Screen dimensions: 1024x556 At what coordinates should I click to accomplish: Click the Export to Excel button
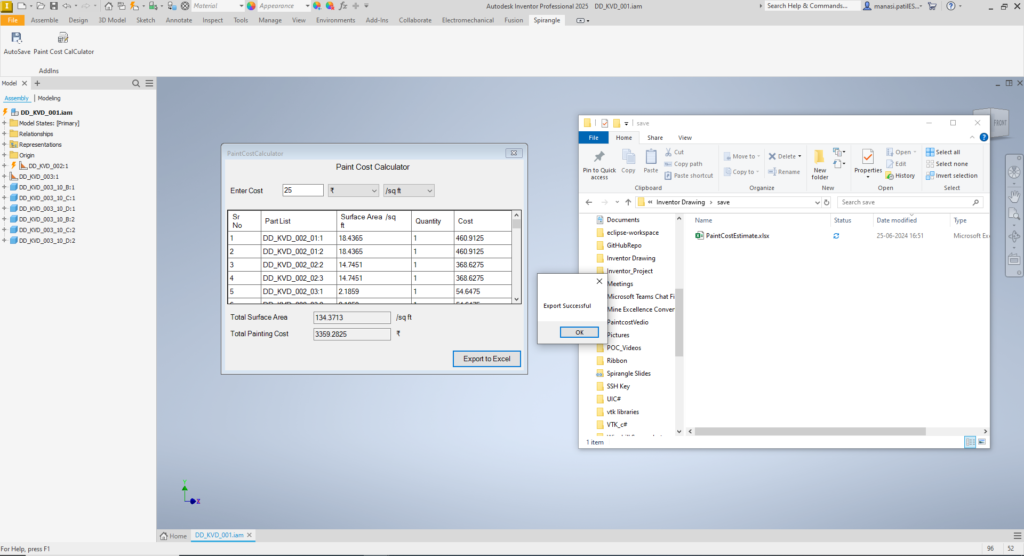(x=487, y=359)
